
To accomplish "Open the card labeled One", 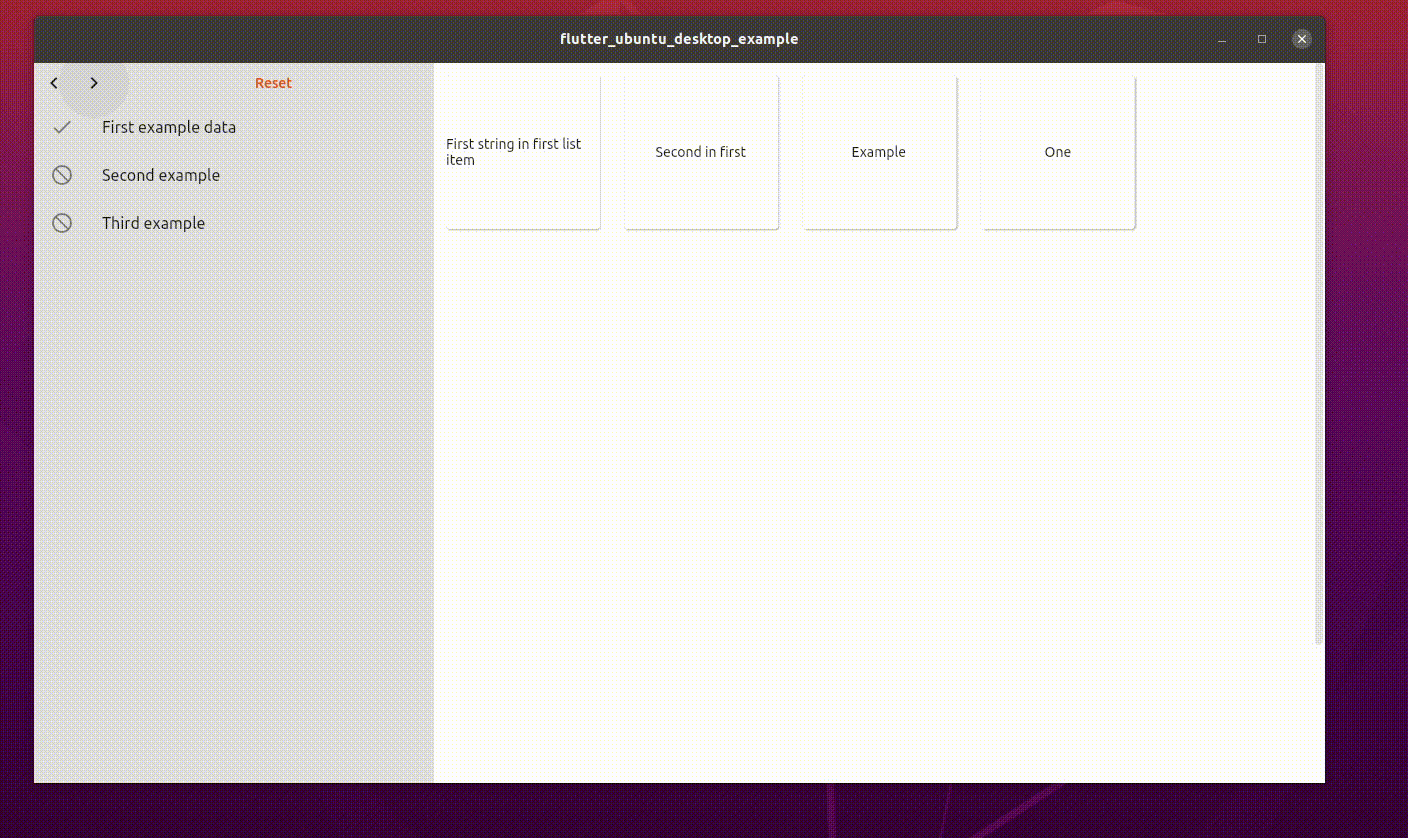I will [1058, 152].
